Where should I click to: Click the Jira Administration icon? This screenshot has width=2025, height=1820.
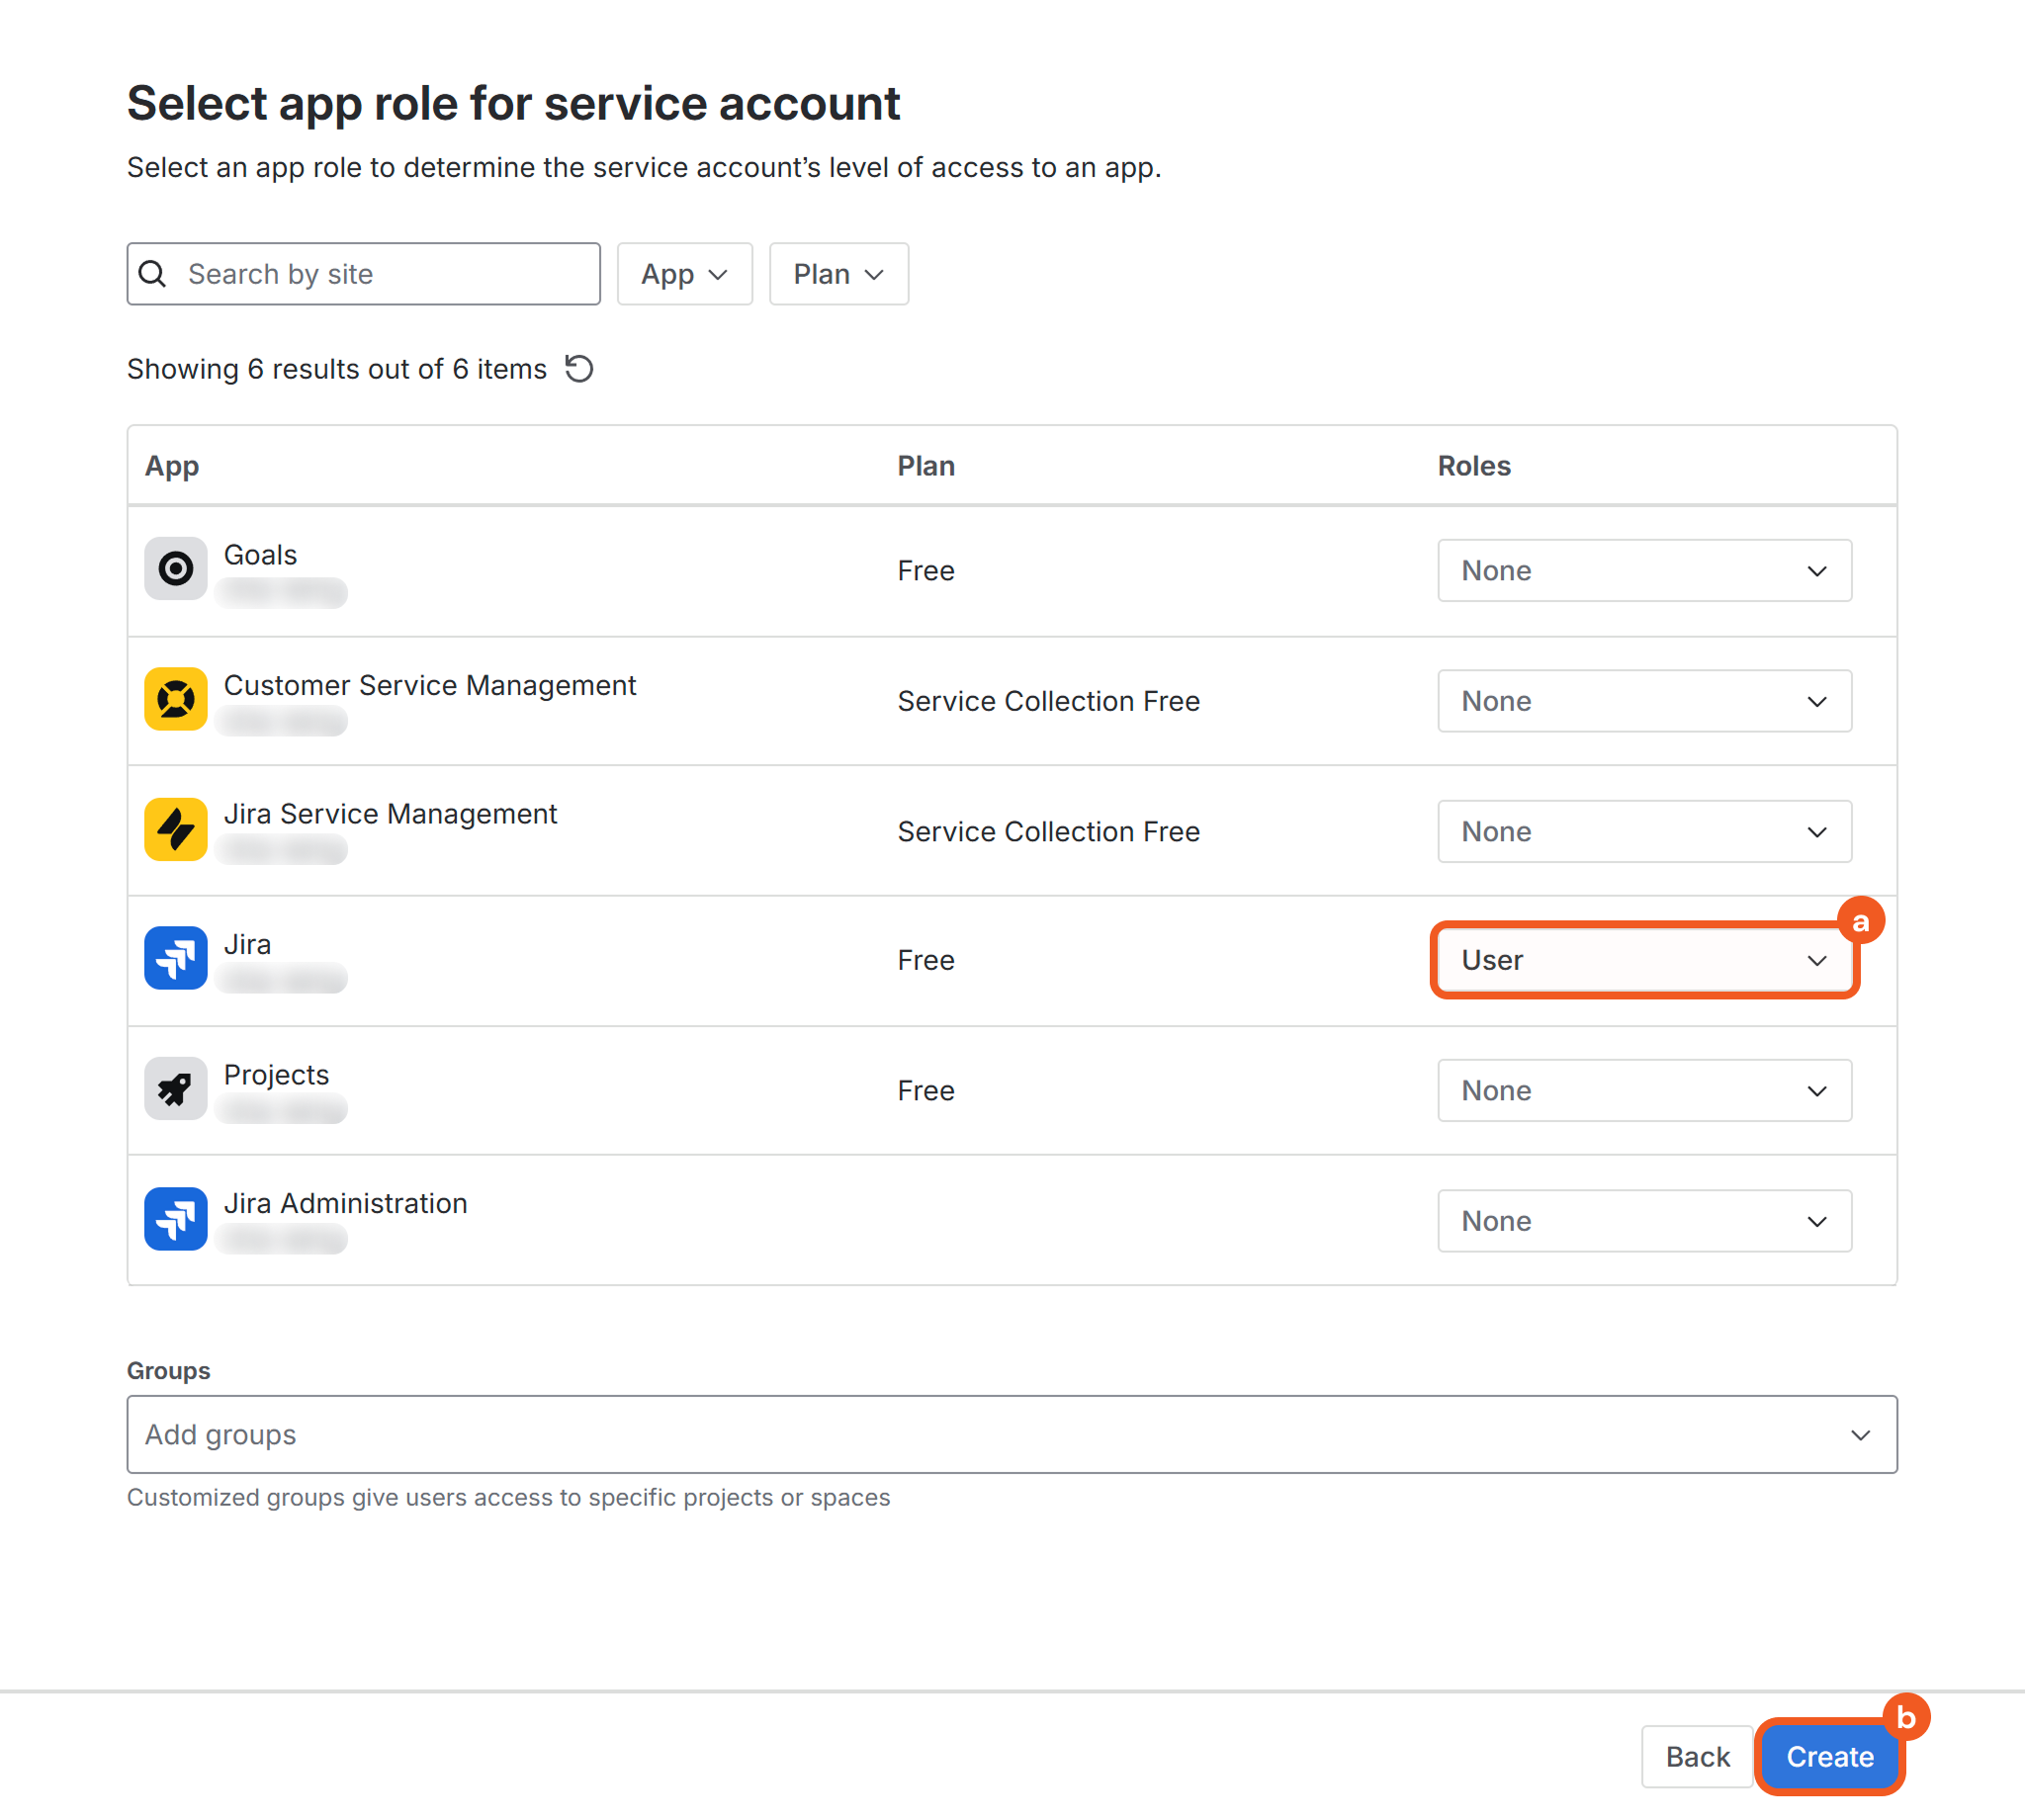175,1218
